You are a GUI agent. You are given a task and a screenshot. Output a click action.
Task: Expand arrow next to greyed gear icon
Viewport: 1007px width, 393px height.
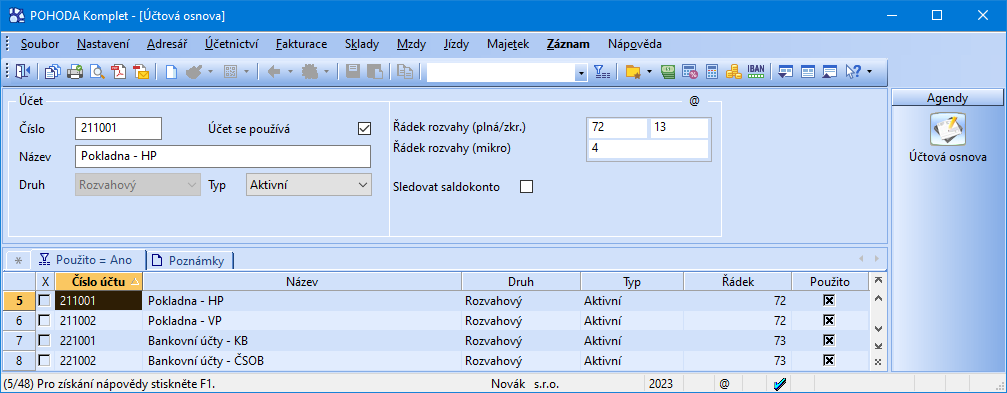point(326,72)
